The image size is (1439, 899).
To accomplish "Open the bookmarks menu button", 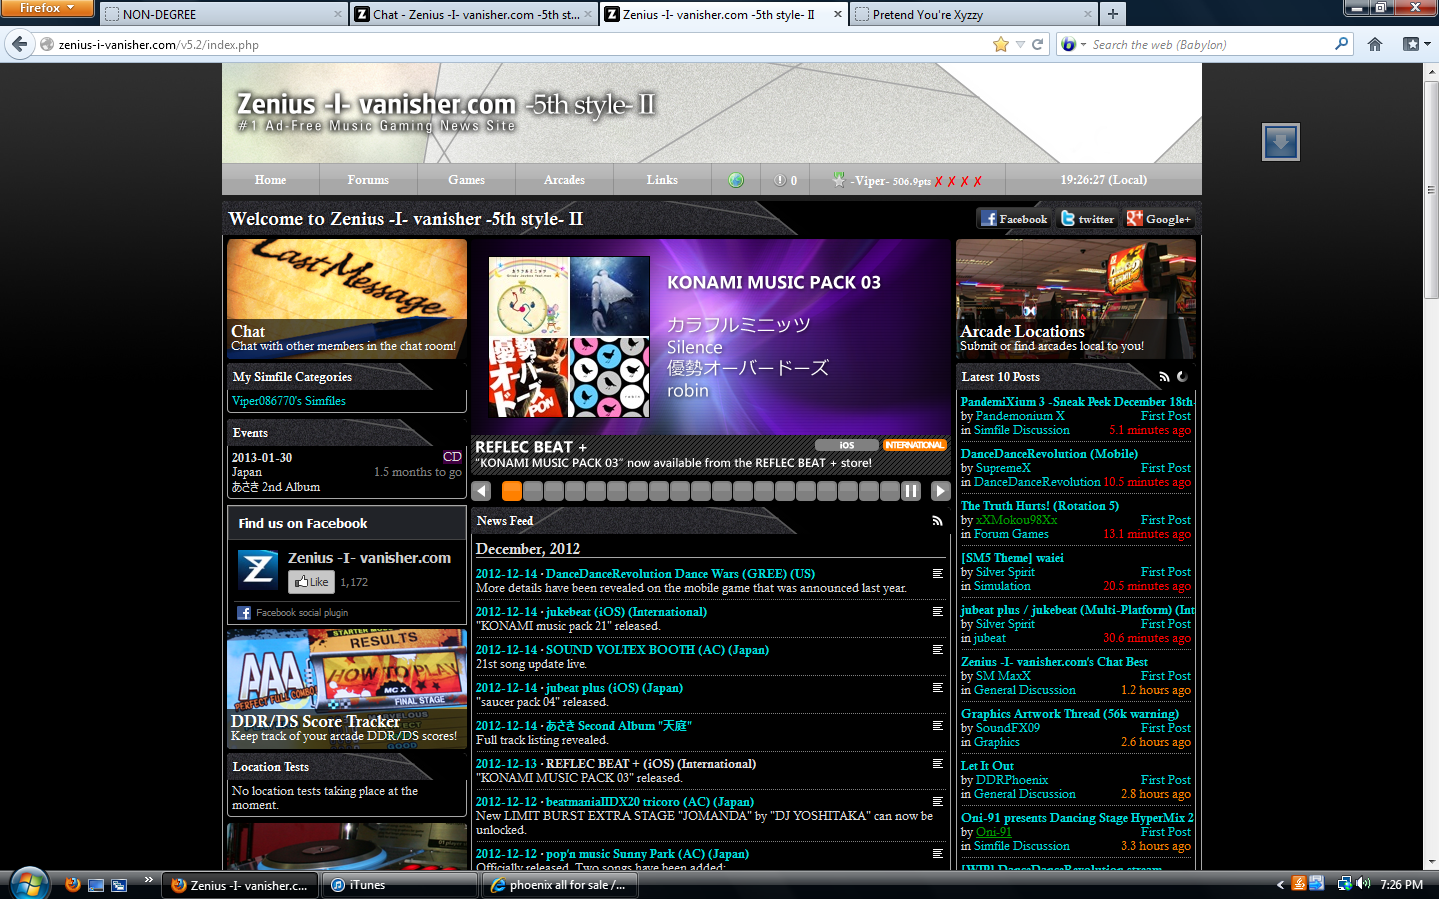I will pyautogui.click(x=1415, y=44).
